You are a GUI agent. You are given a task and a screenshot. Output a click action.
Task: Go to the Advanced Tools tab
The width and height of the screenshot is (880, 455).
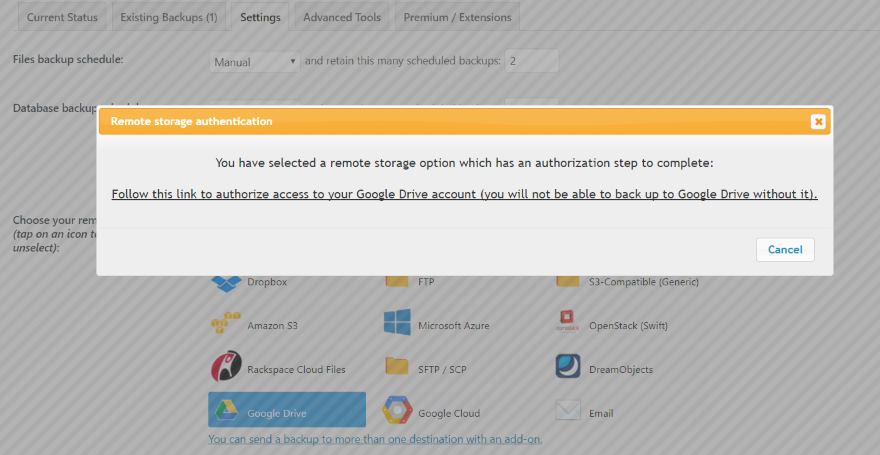[342, 17]
